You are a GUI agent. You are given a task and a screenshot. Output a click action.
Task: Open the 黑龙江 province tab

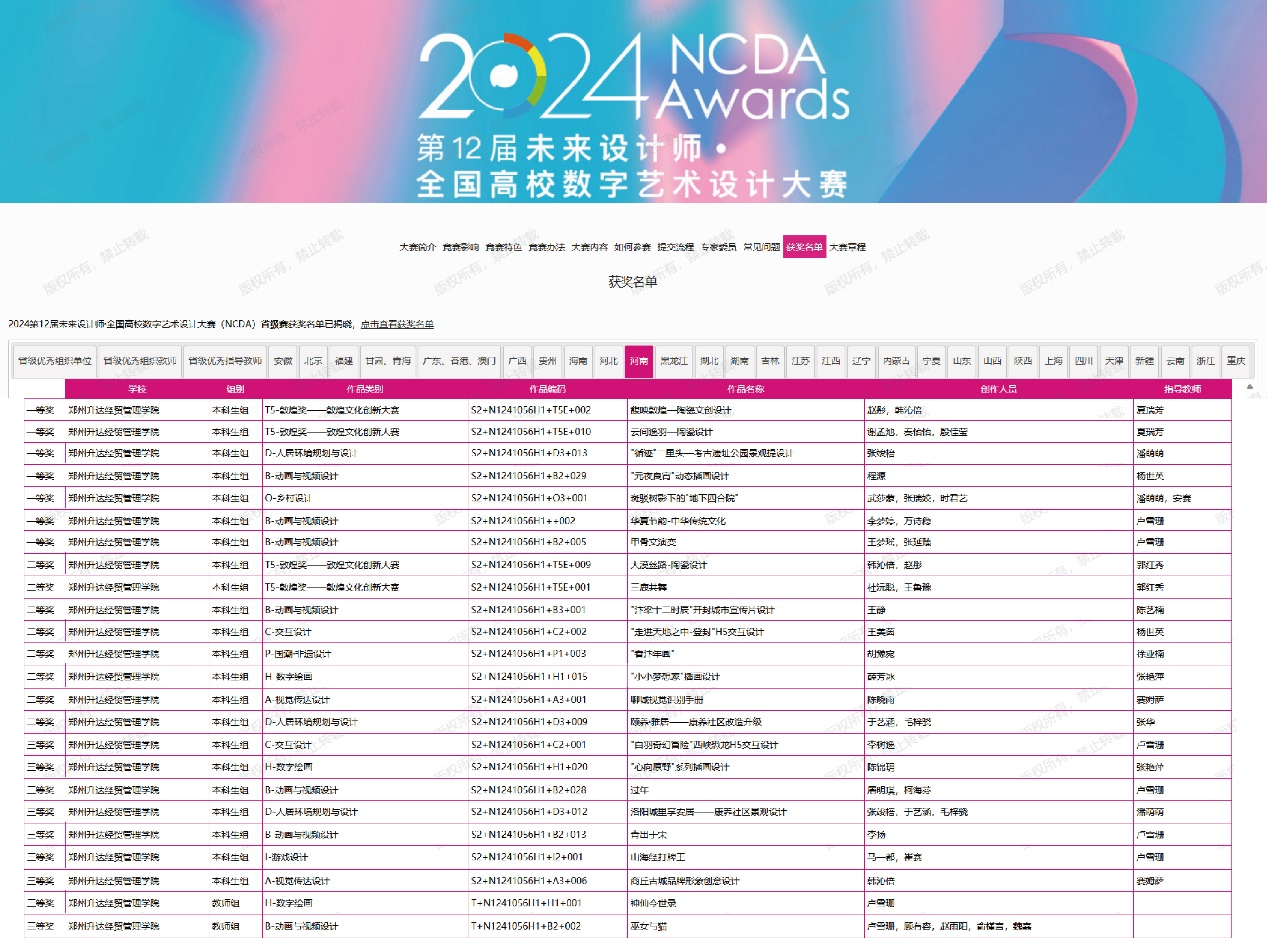tap(674, 361)
